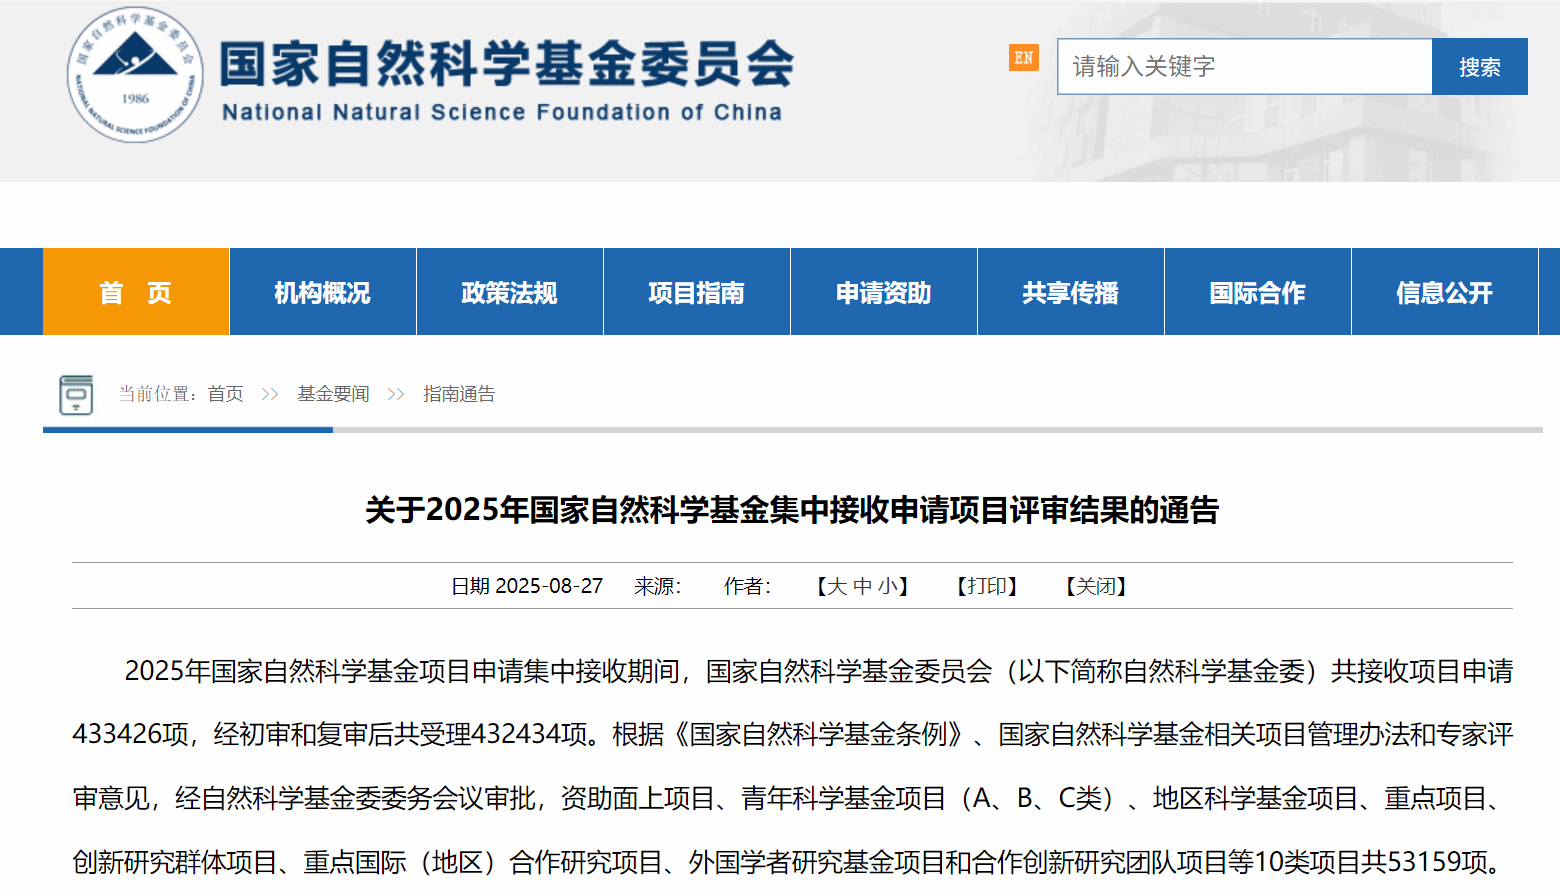Image resolution: width=1560 pixels, height=896 pixels.
Task: Click the blue 搜索 search button
Action: (1480, 67)
